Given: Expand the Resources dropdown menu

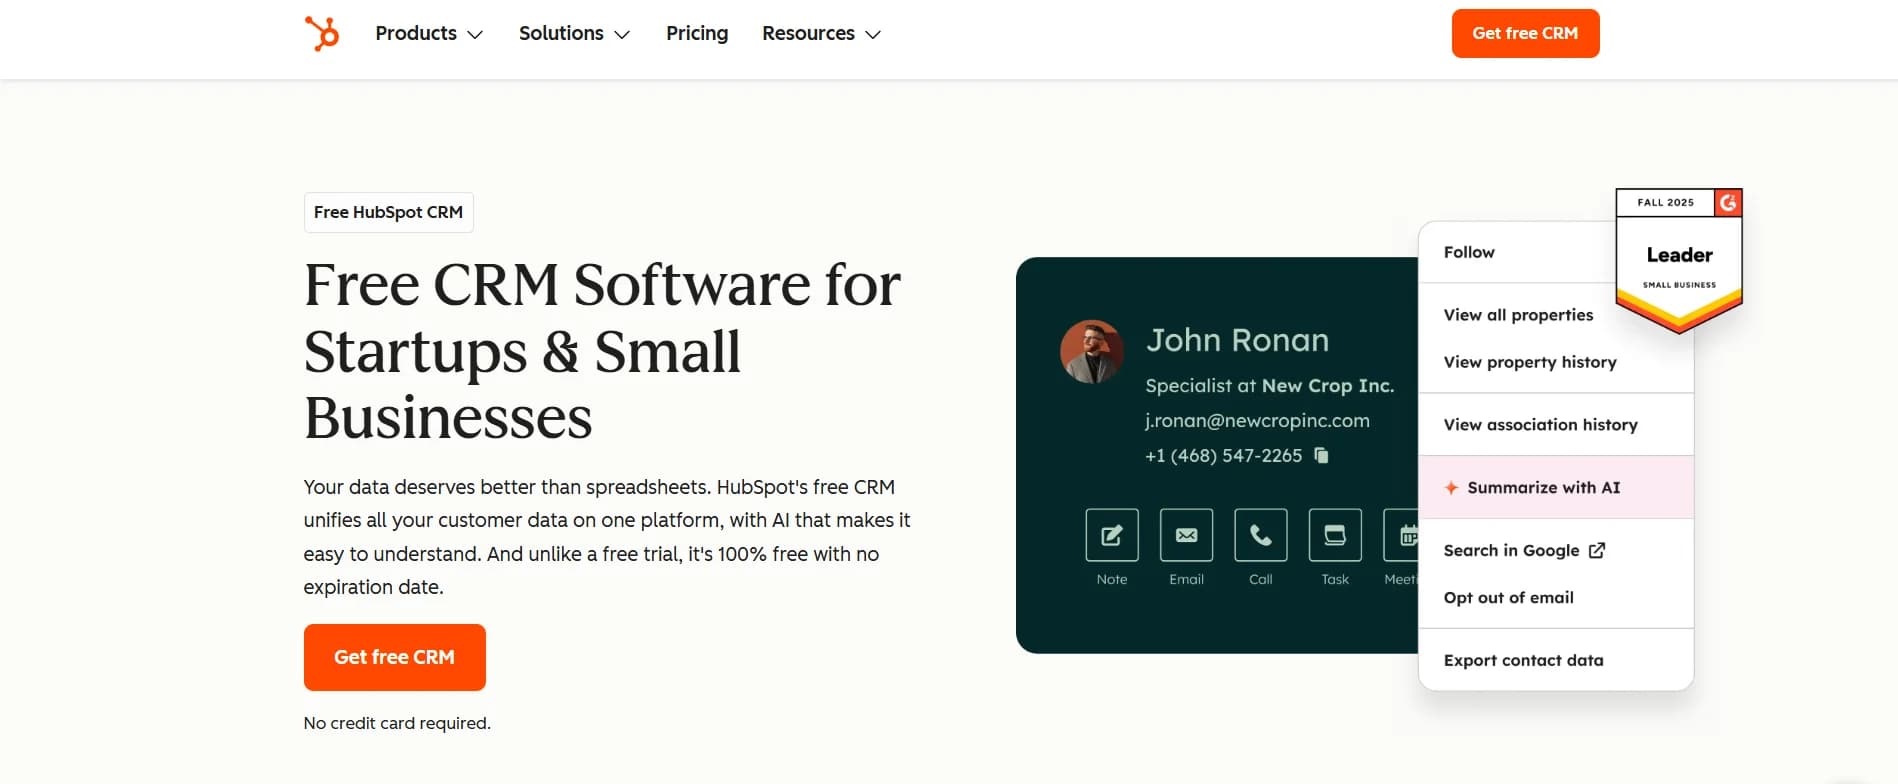Looking at the screenshot, I should click(x=821, y=33).
